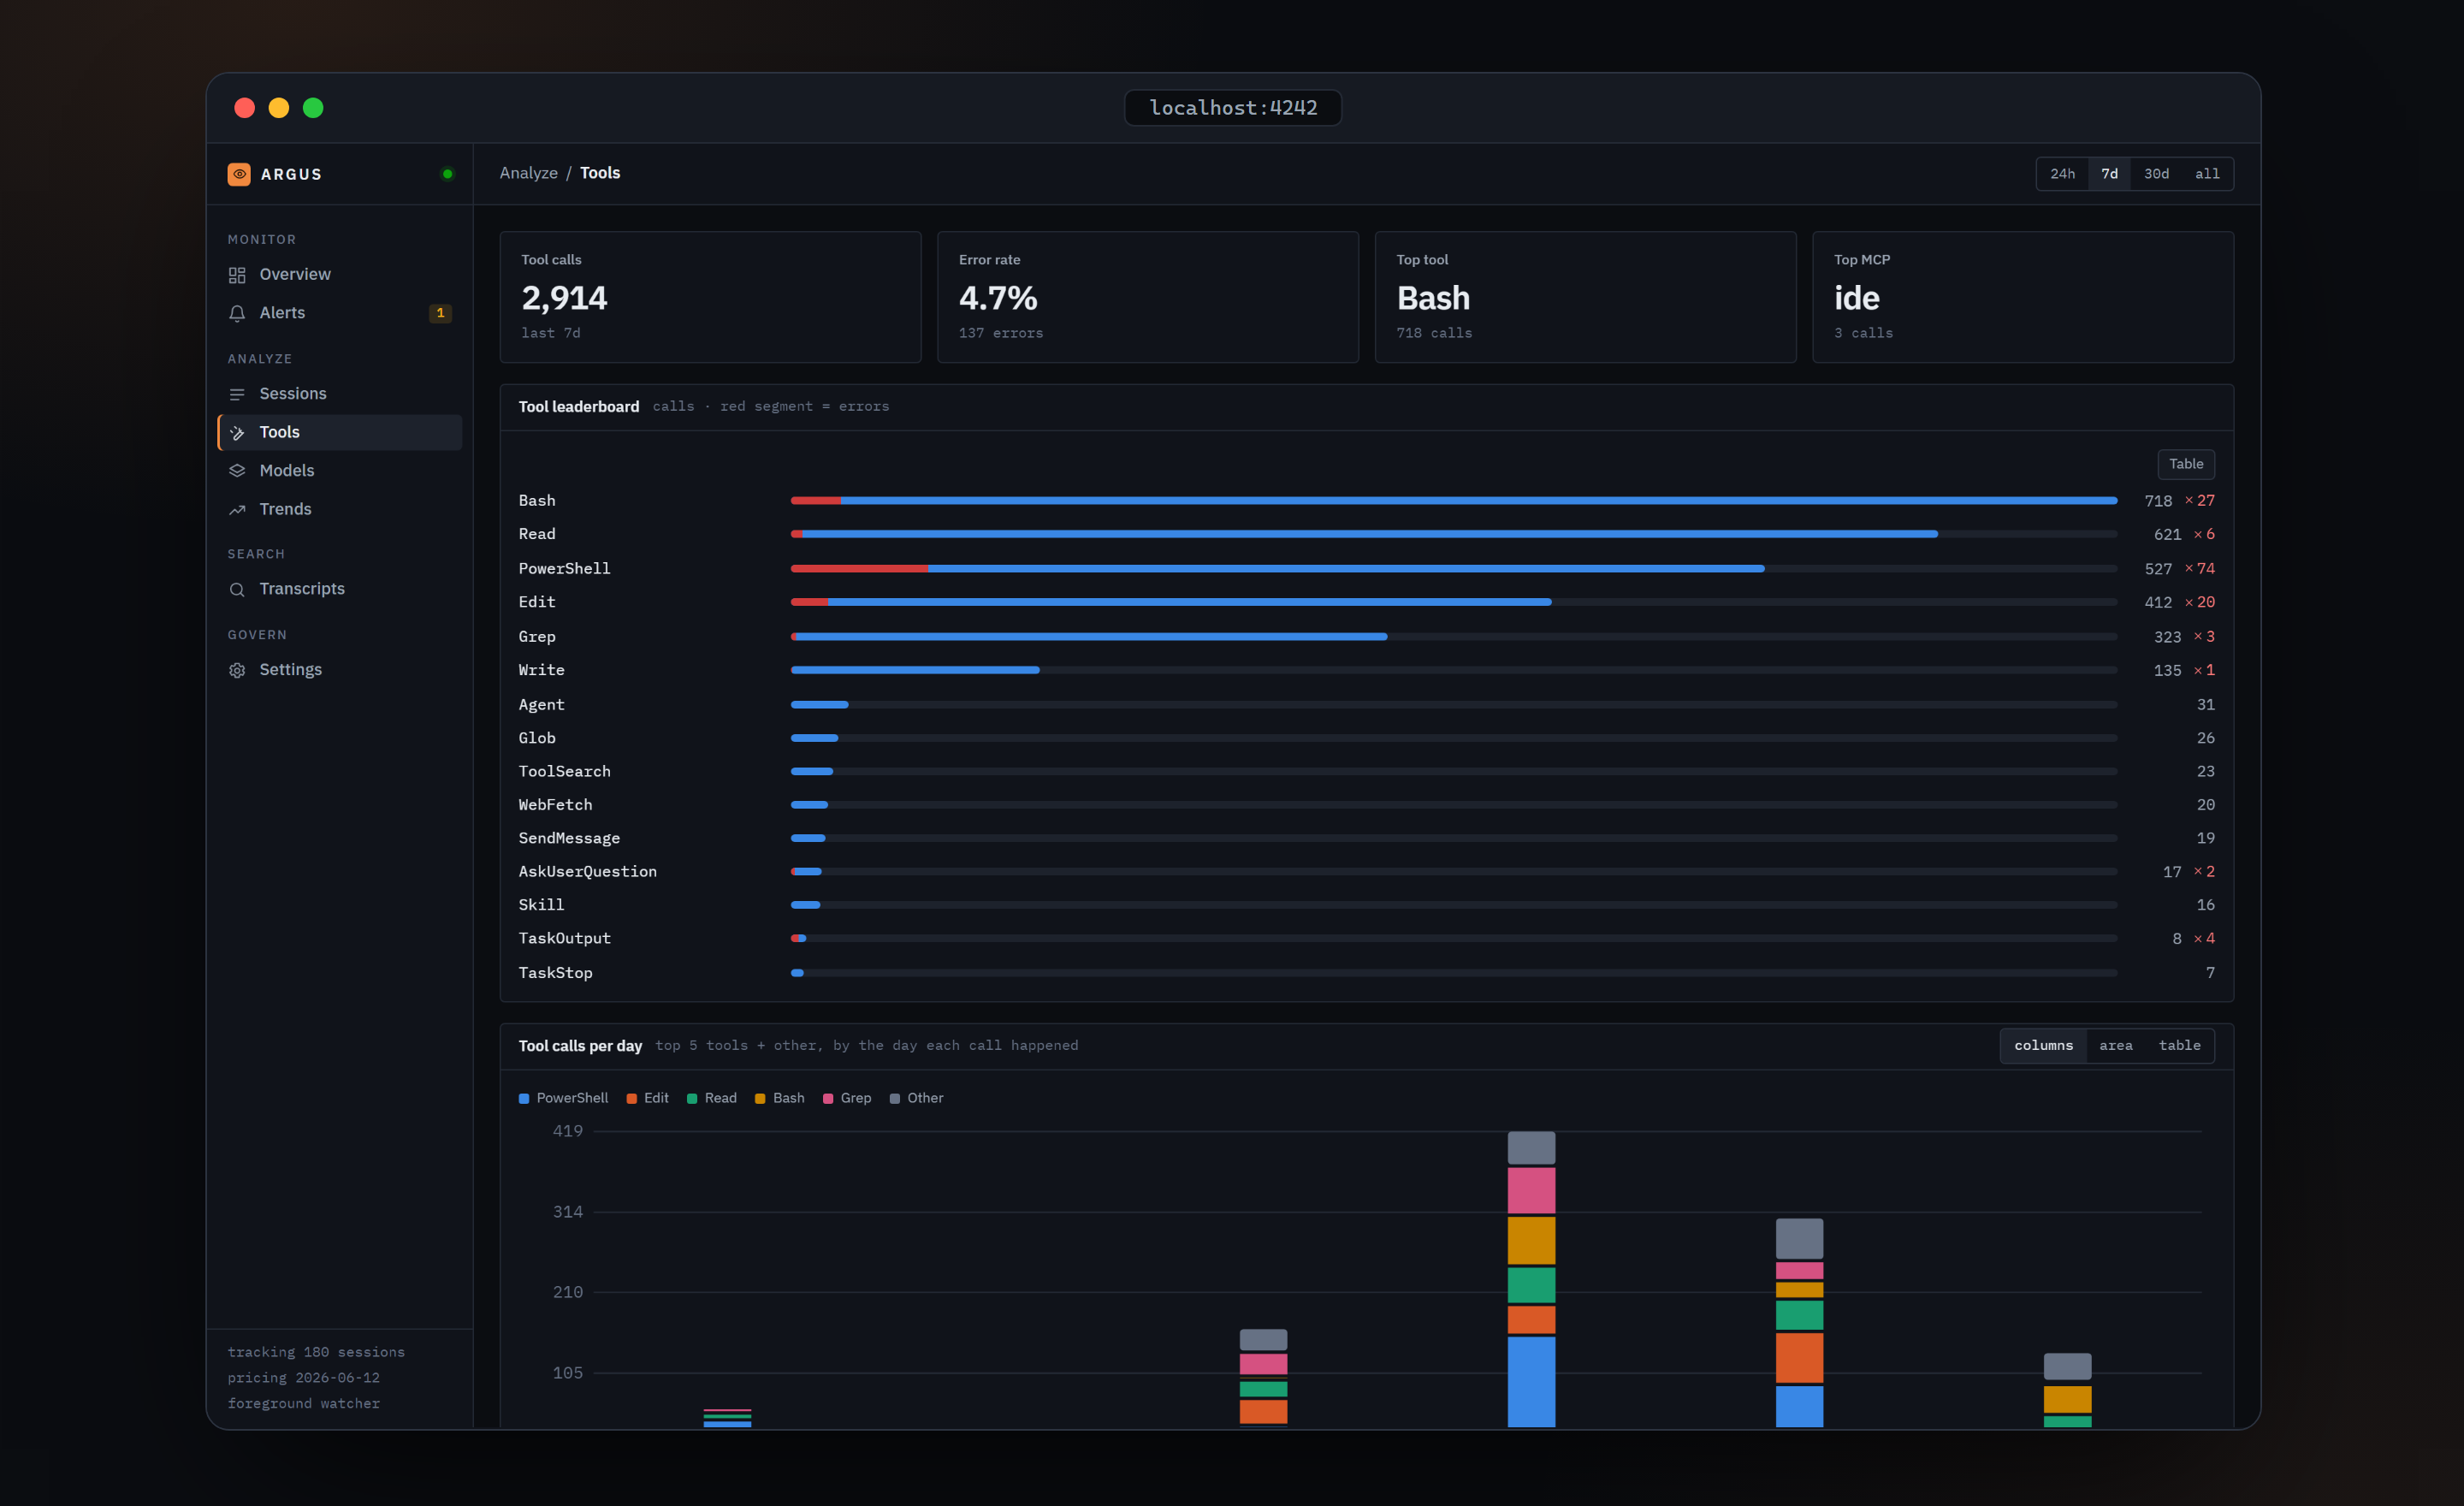Click the PowerShell leaderboard bar

pyautogui.click(x=1277, y=569)
